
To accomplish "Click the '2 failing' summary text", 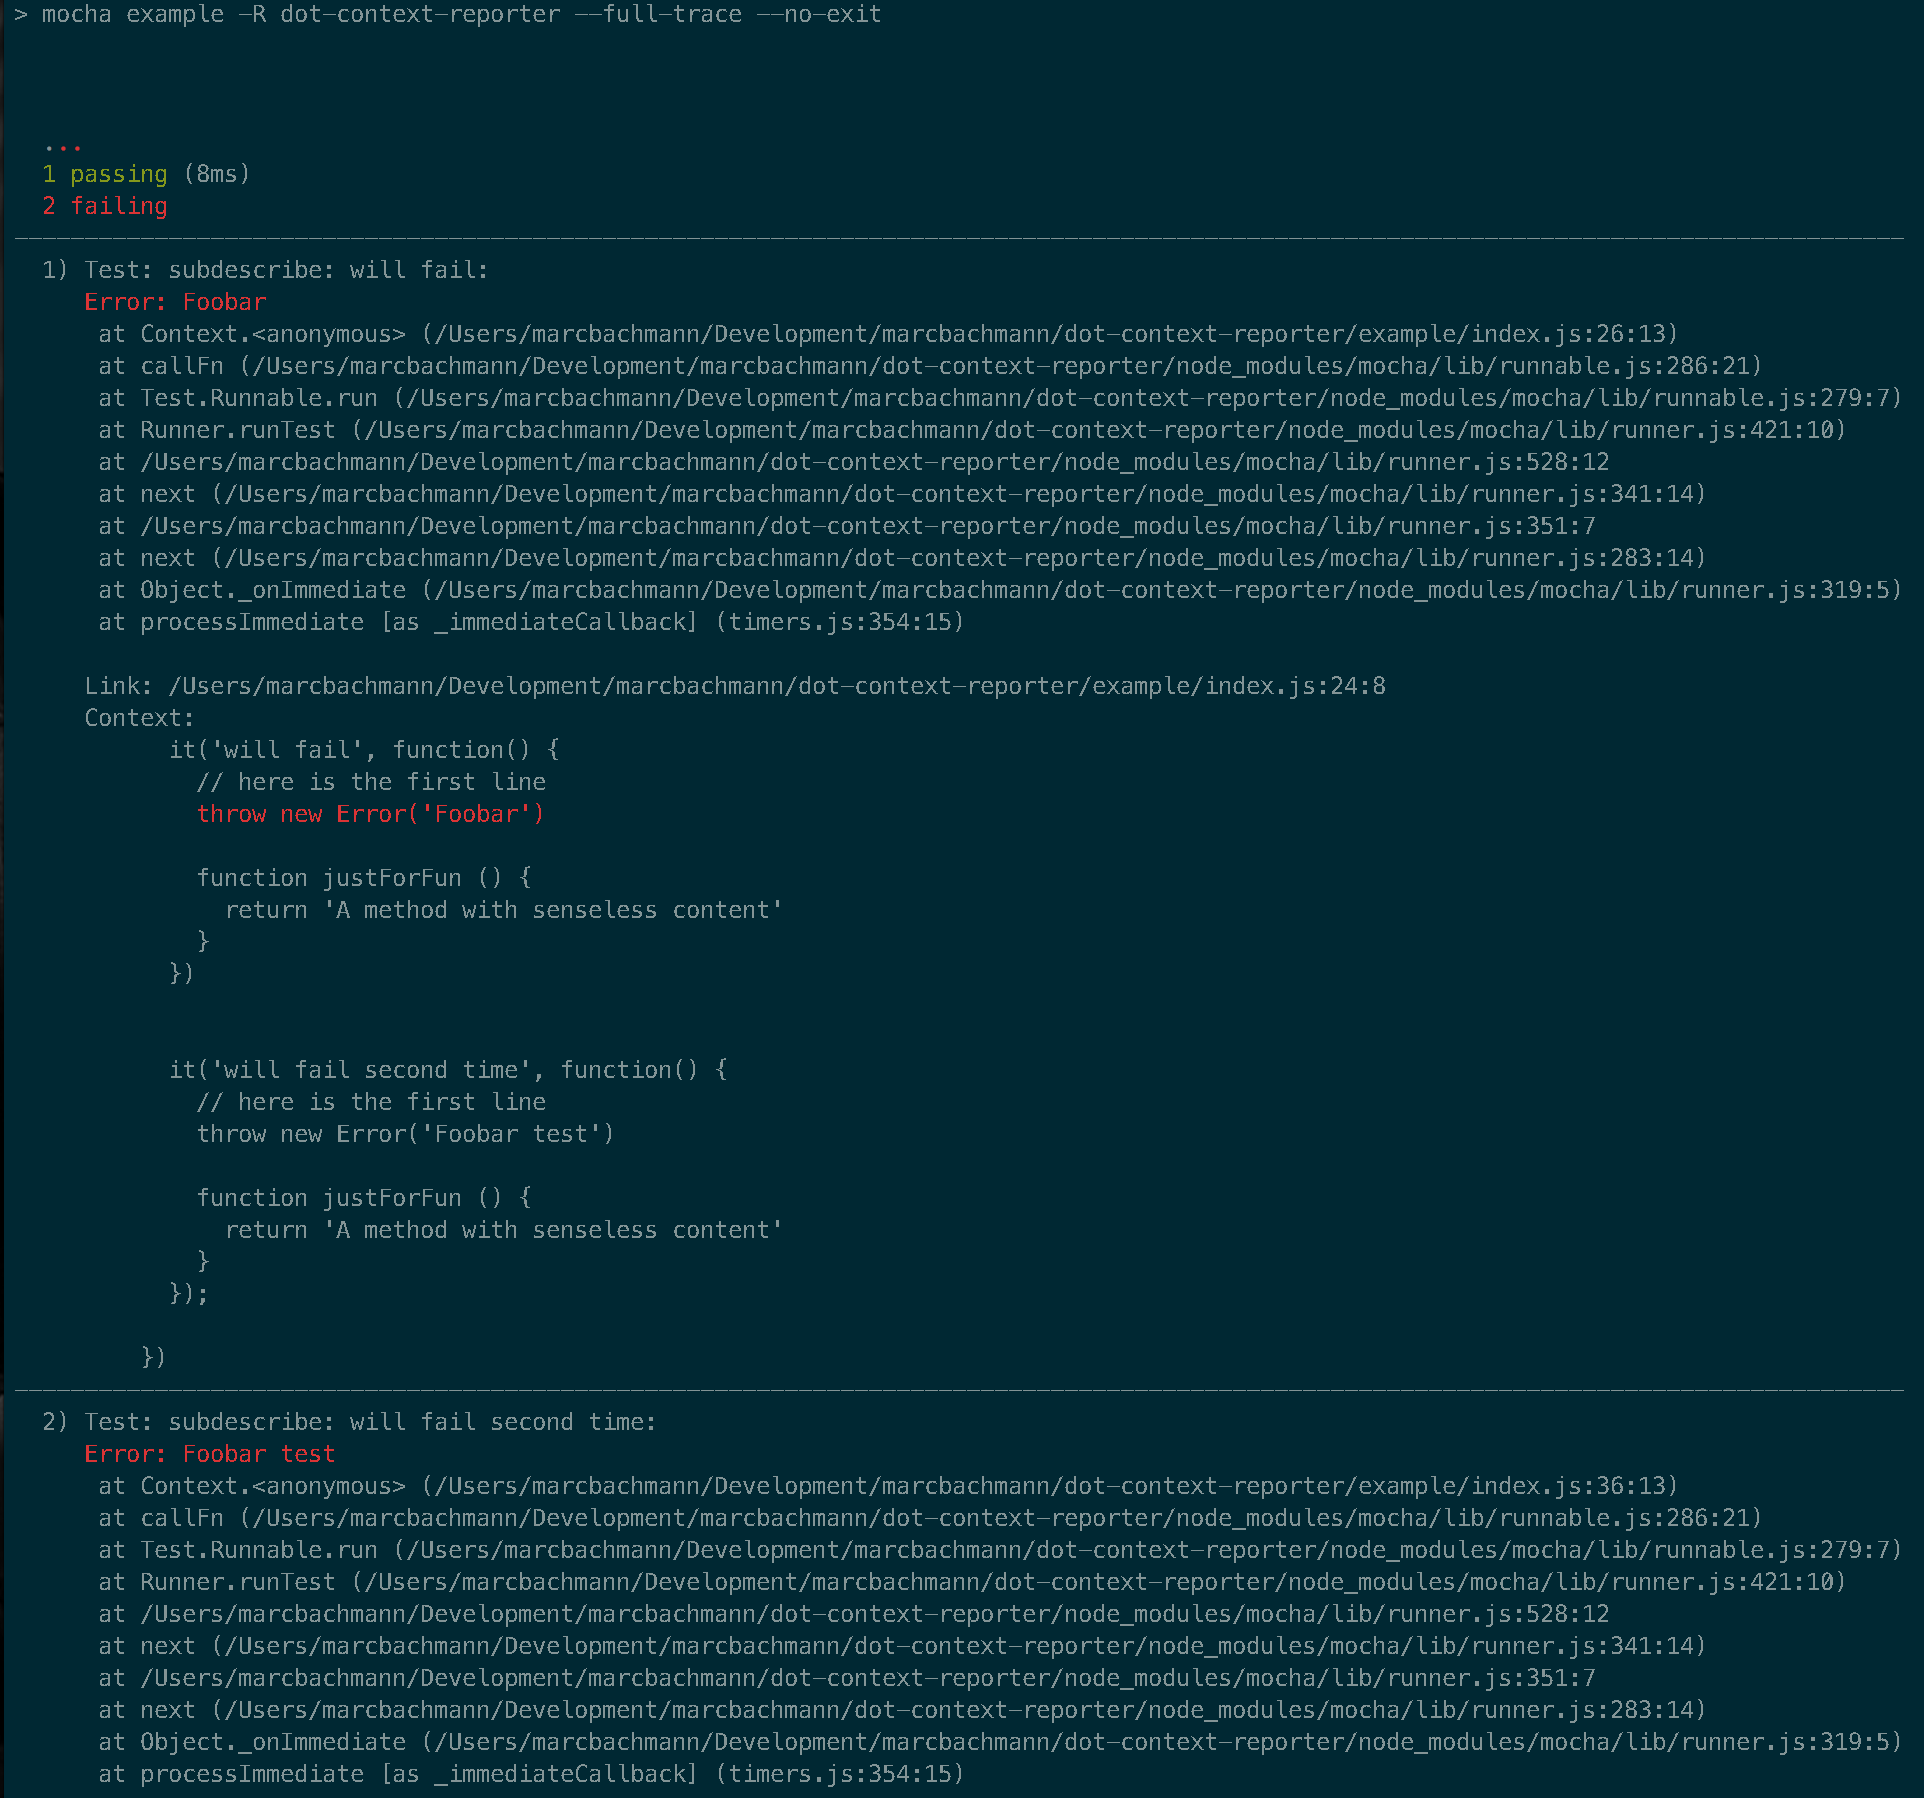I will coord(105,206).
